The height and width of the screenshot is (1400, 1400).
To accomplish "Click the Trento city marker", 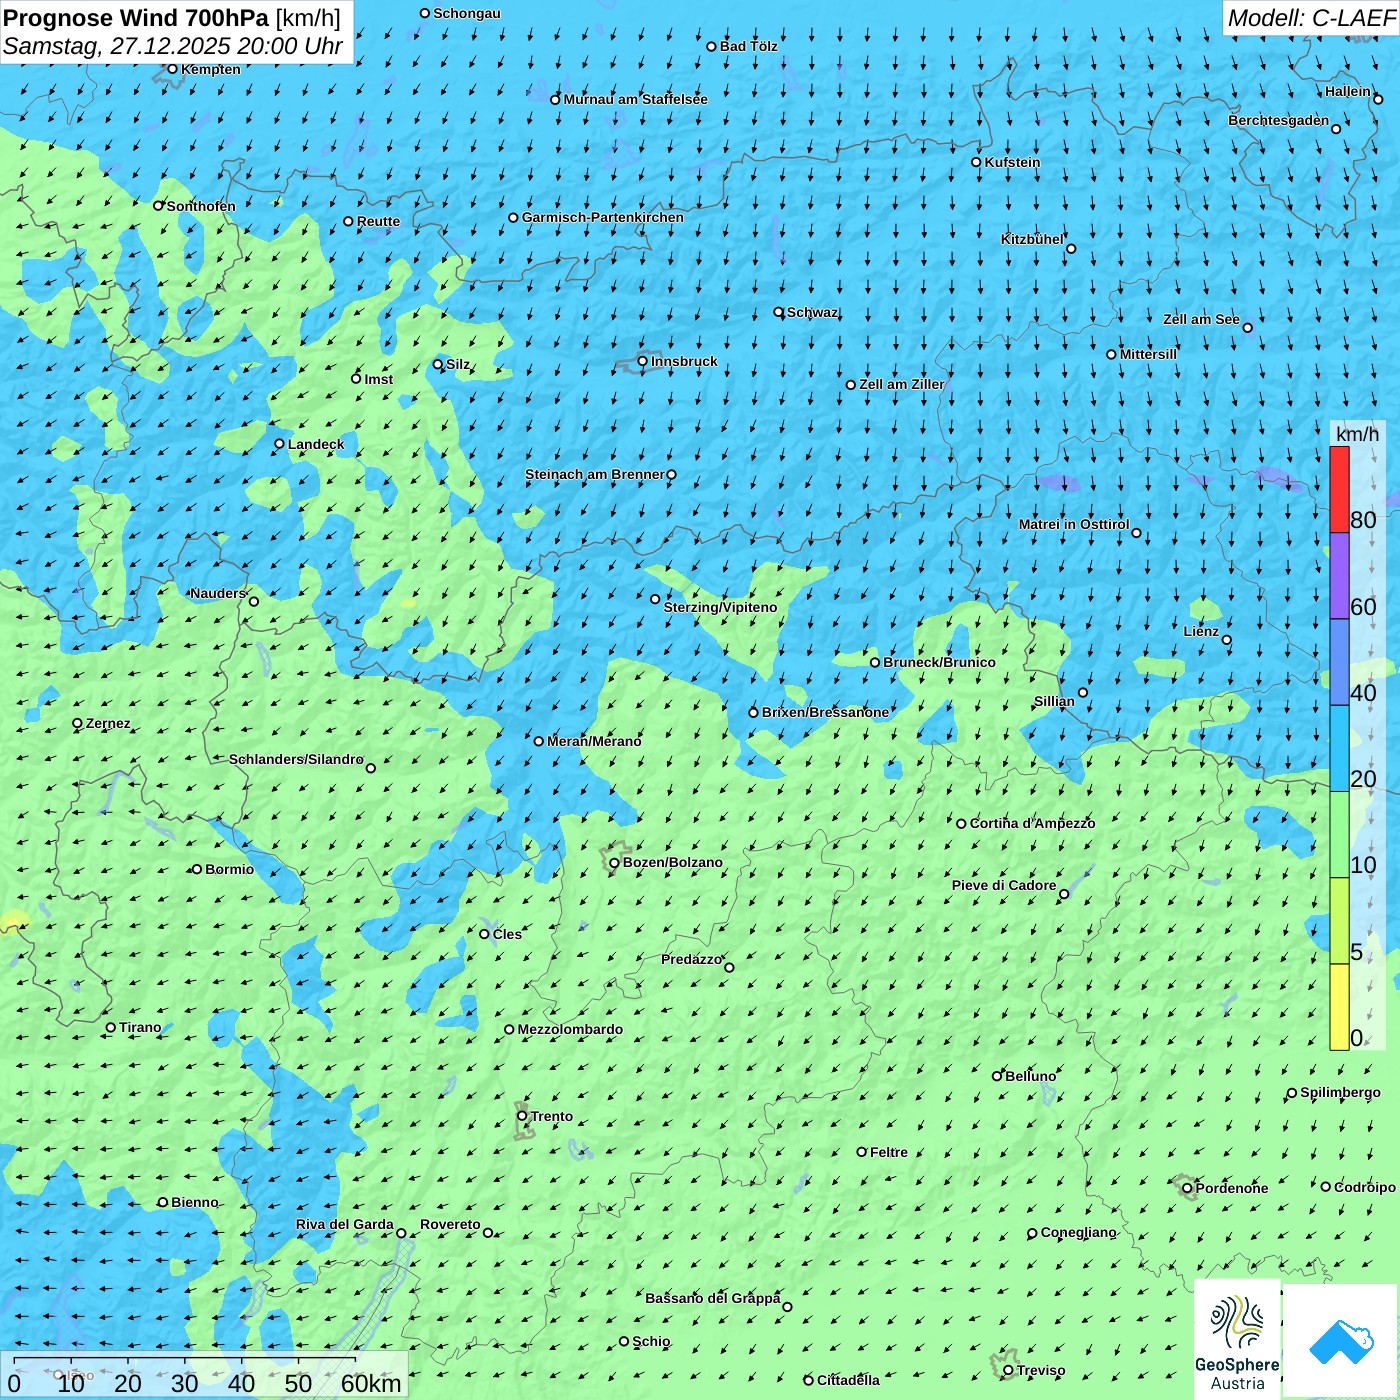I will coord(522,1116).
